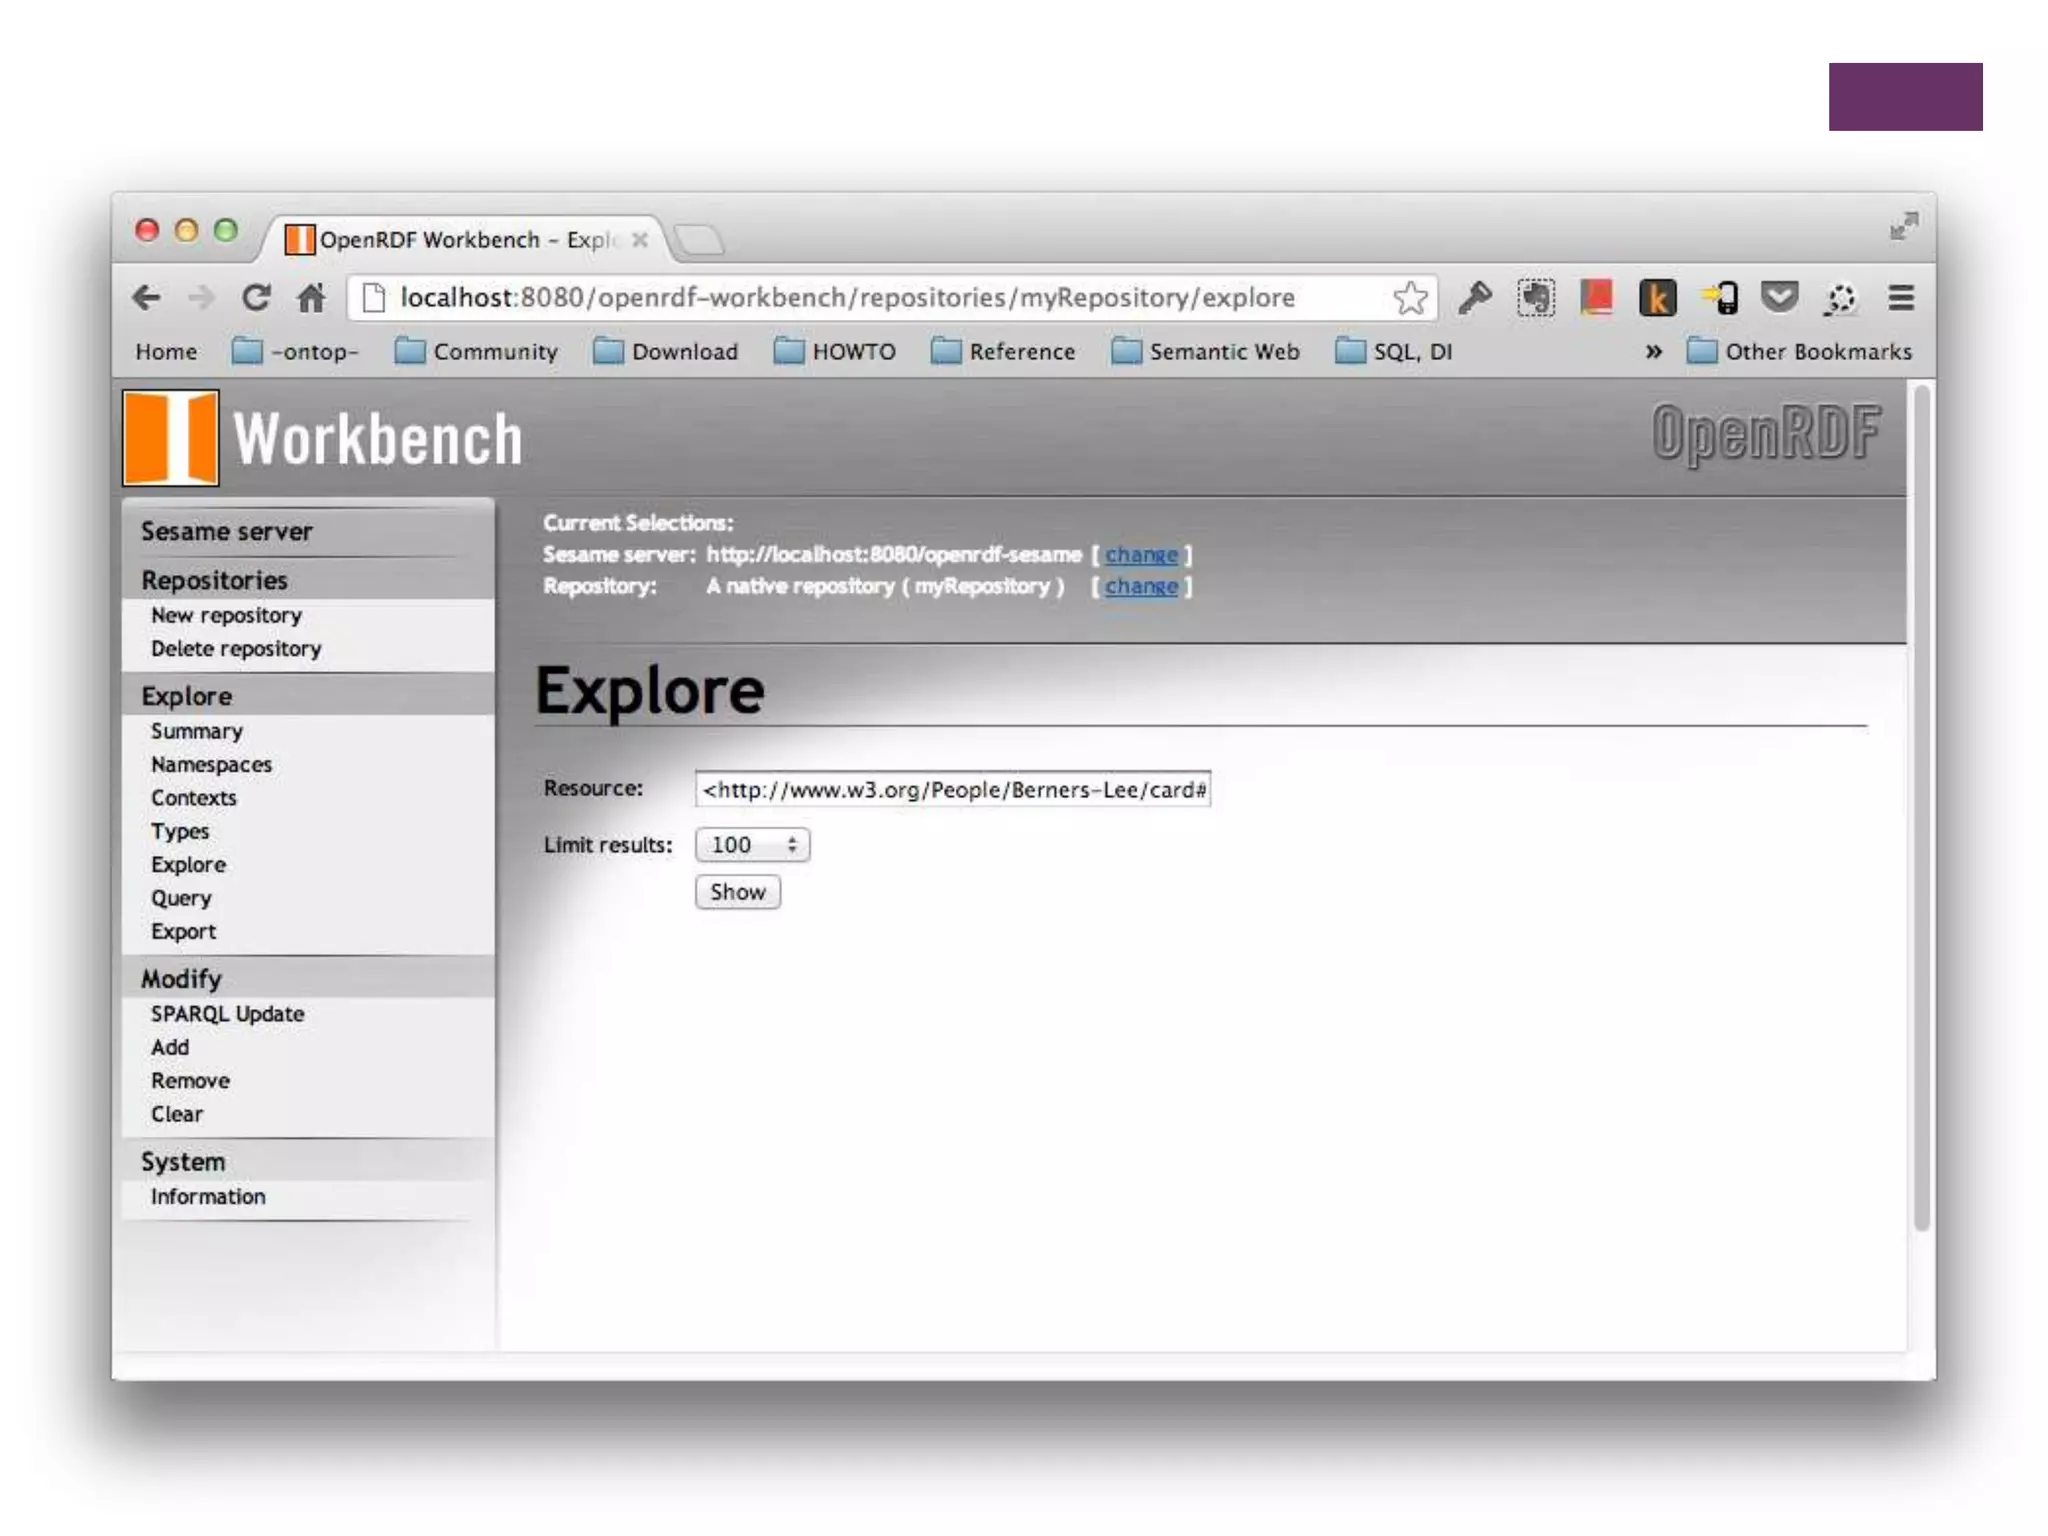Click the browser back arrow
Image resolution: width=2048 pixels, height=1536 pixels.
(147, 297)
